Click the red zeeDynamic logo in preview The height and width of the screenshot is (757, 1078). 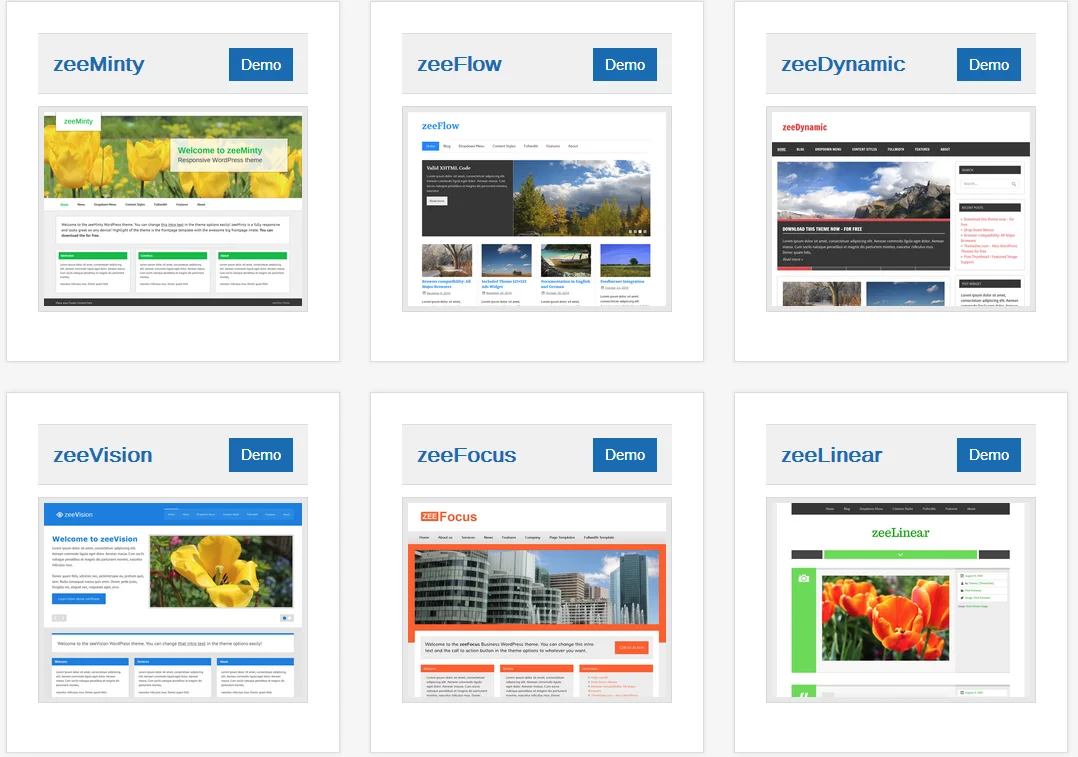pos(804,127)
